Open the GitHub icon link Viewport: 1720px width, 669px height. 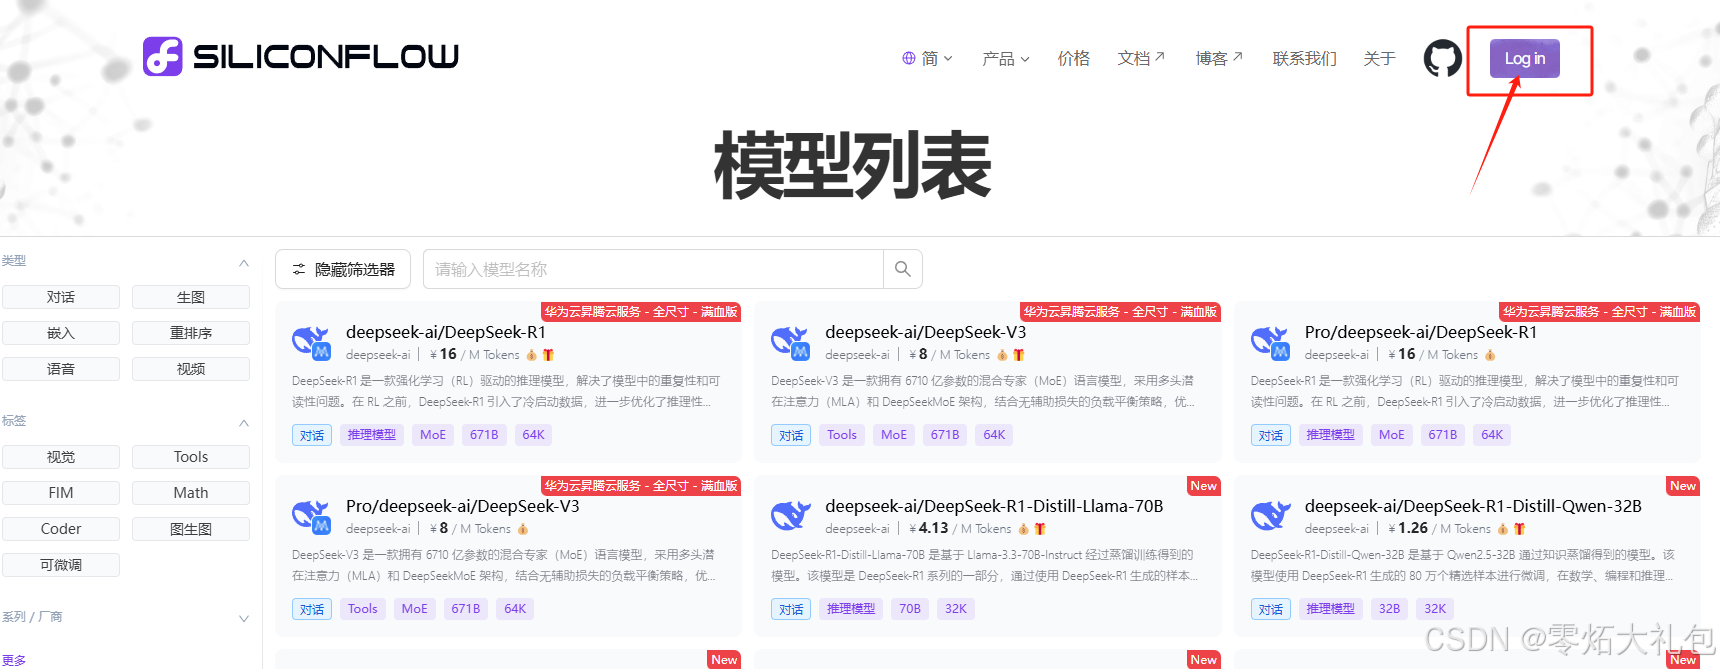click(1442, 59)
